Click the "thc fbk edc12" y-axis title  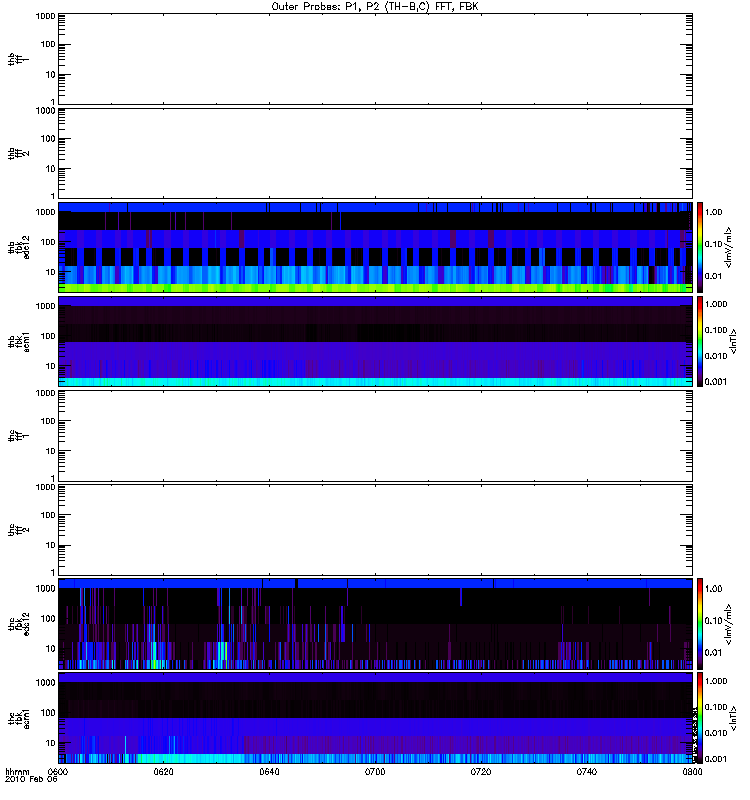(19, 623)
